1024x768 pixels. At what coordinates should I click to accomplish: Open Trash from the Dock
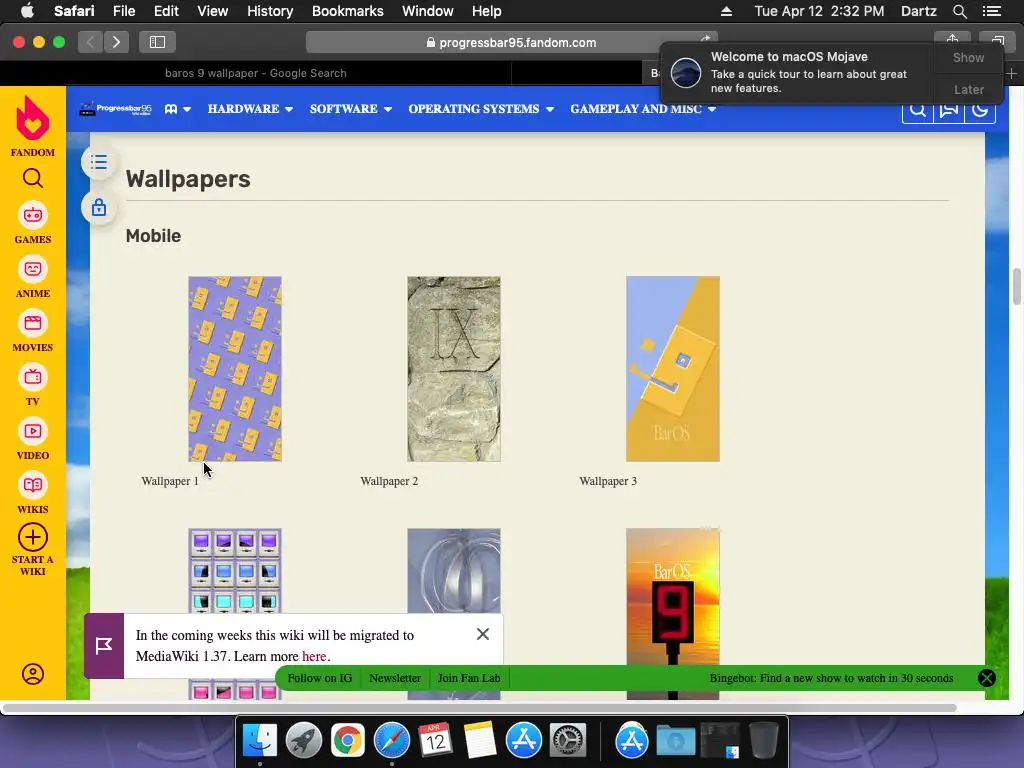763,741
